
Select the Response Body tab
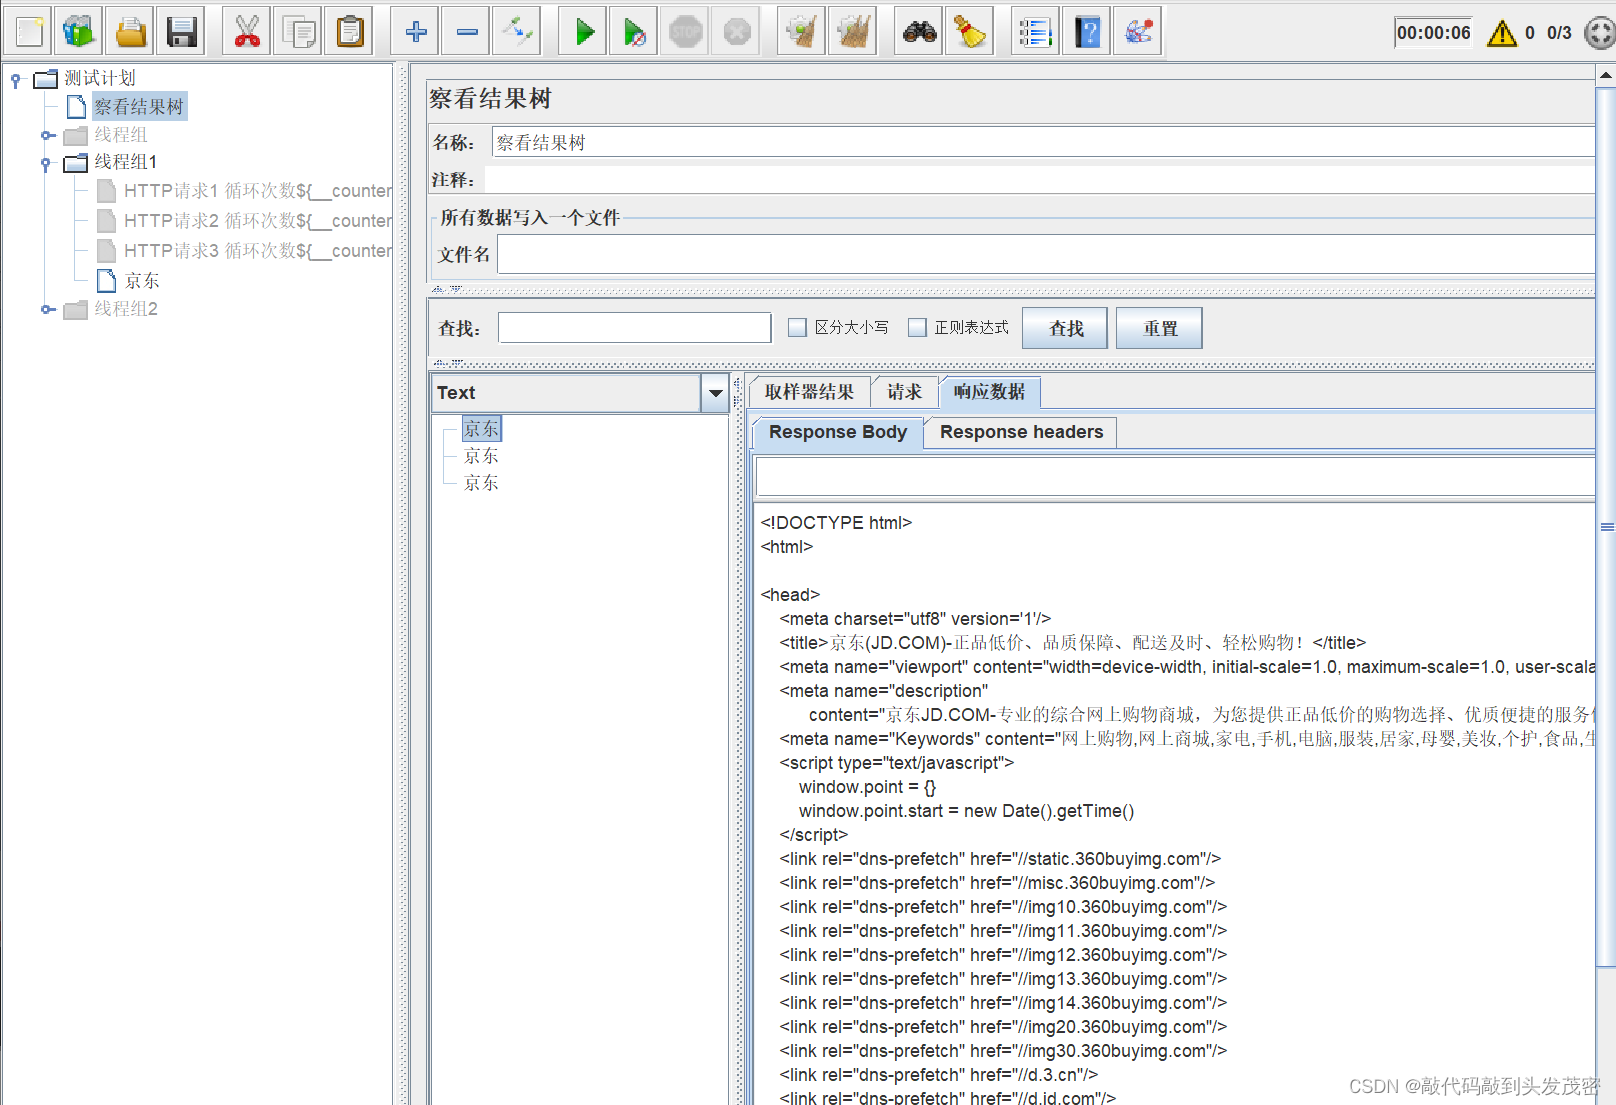point(837,432)
